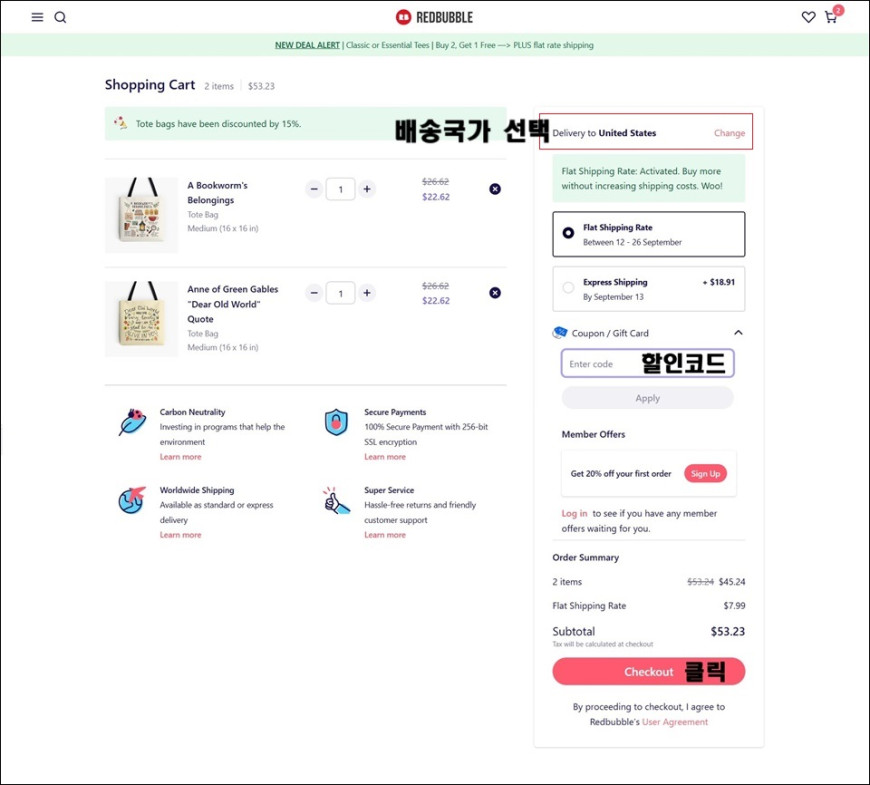Increase quantity of Anne of Green Gables bag
The width and height of the screenshot is (870, 785).
(367, 293)
